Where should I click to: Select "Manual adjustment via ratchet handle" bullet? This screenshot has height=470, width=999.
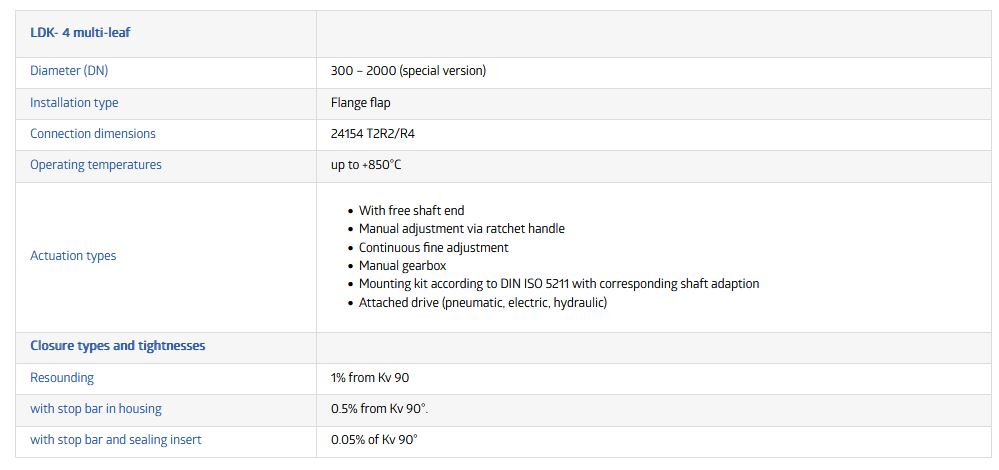click(461, 229)
